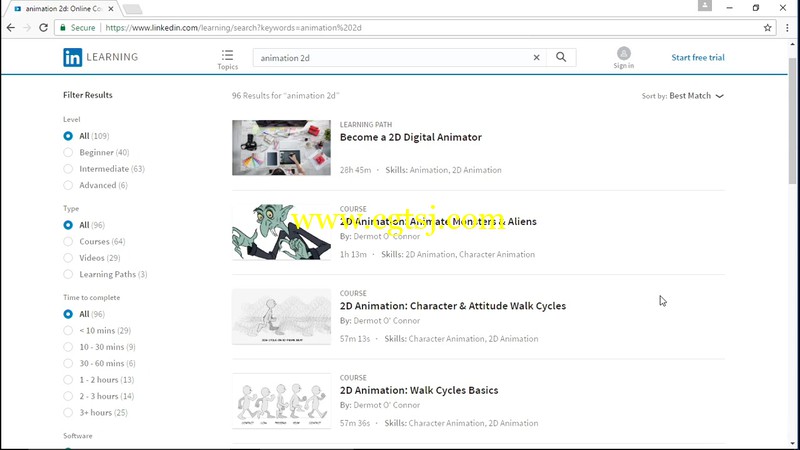800x450 pixels.
Task: Open Animate Monsters & Aliens course
Action: tap(438, 221)
